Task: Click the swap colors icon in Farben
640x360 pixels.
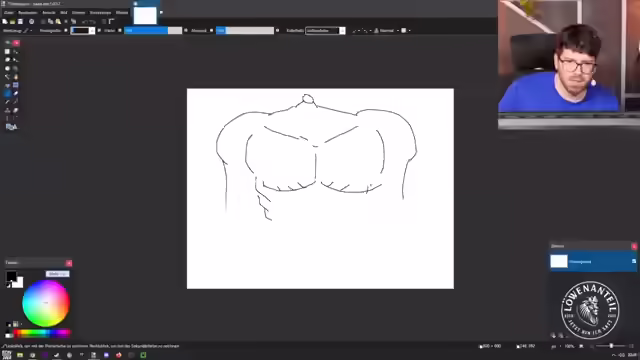Action: tap(8, 286)
